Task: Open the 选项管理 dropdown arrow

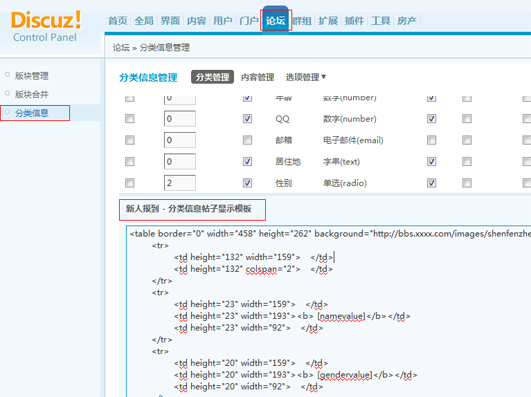Action: point(324,77)
